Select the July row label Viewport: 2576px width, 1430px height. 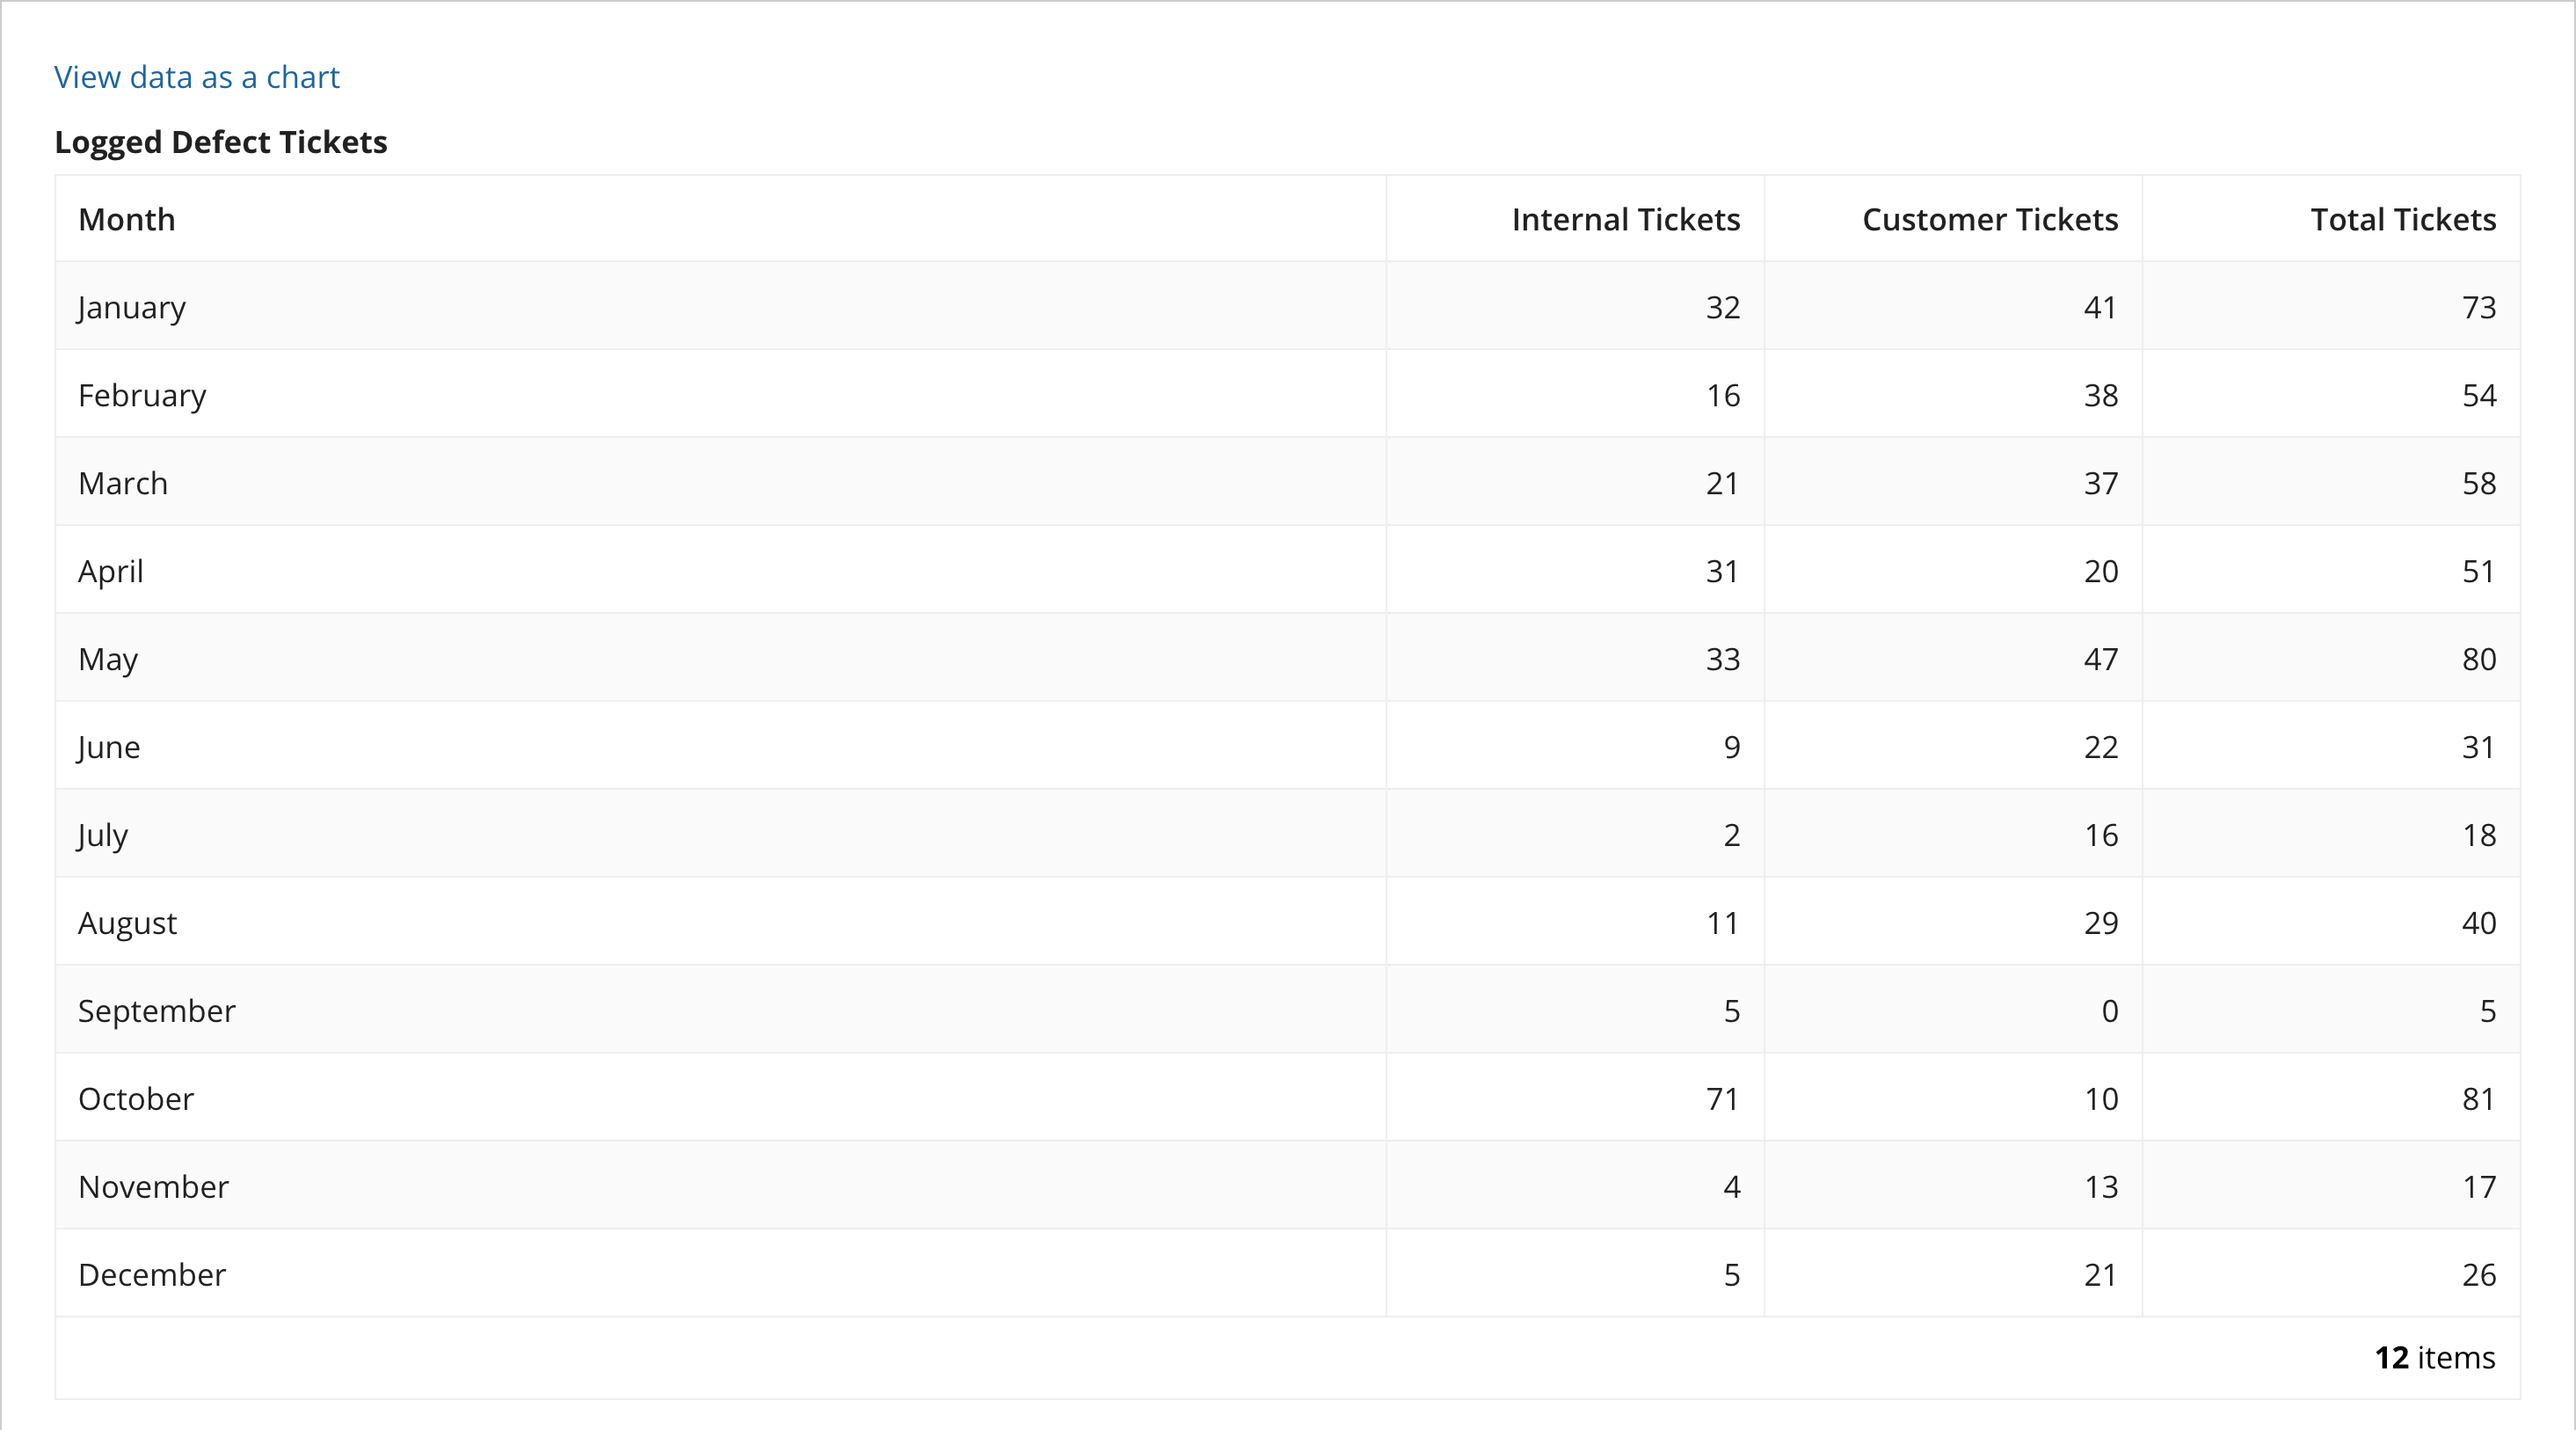(x=103, y=835)
